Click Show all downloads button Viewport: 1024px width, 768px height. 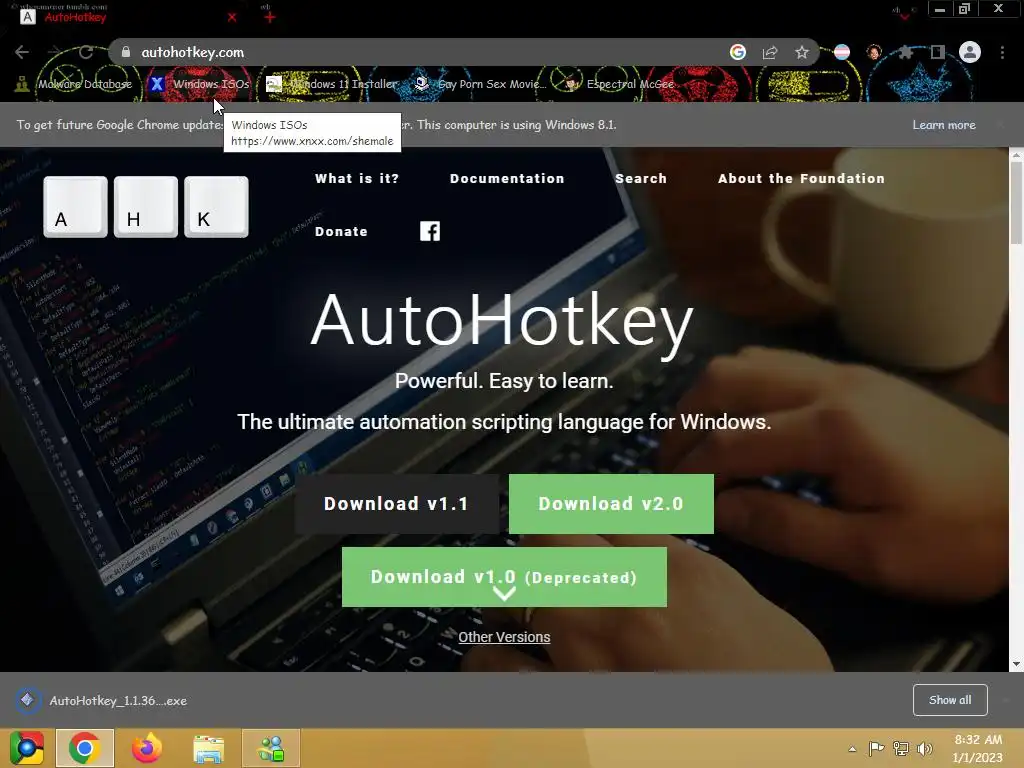[x=950, y=700]
